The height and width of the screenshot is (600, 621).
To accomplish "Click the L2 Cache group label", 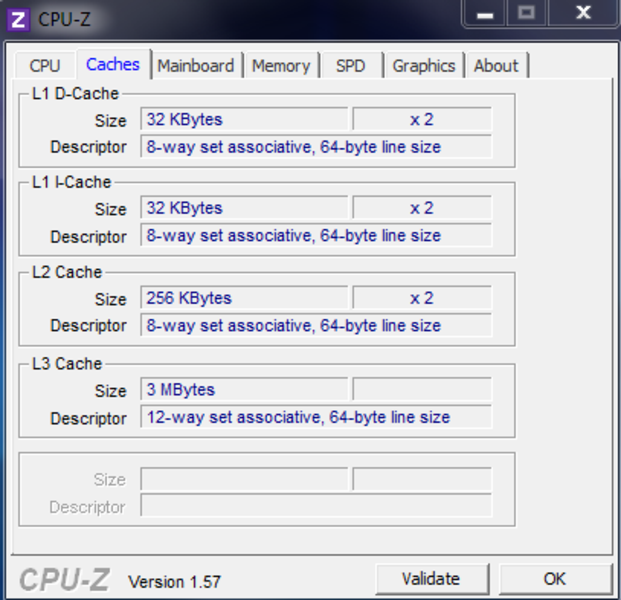I will click(x=67, y=272).
